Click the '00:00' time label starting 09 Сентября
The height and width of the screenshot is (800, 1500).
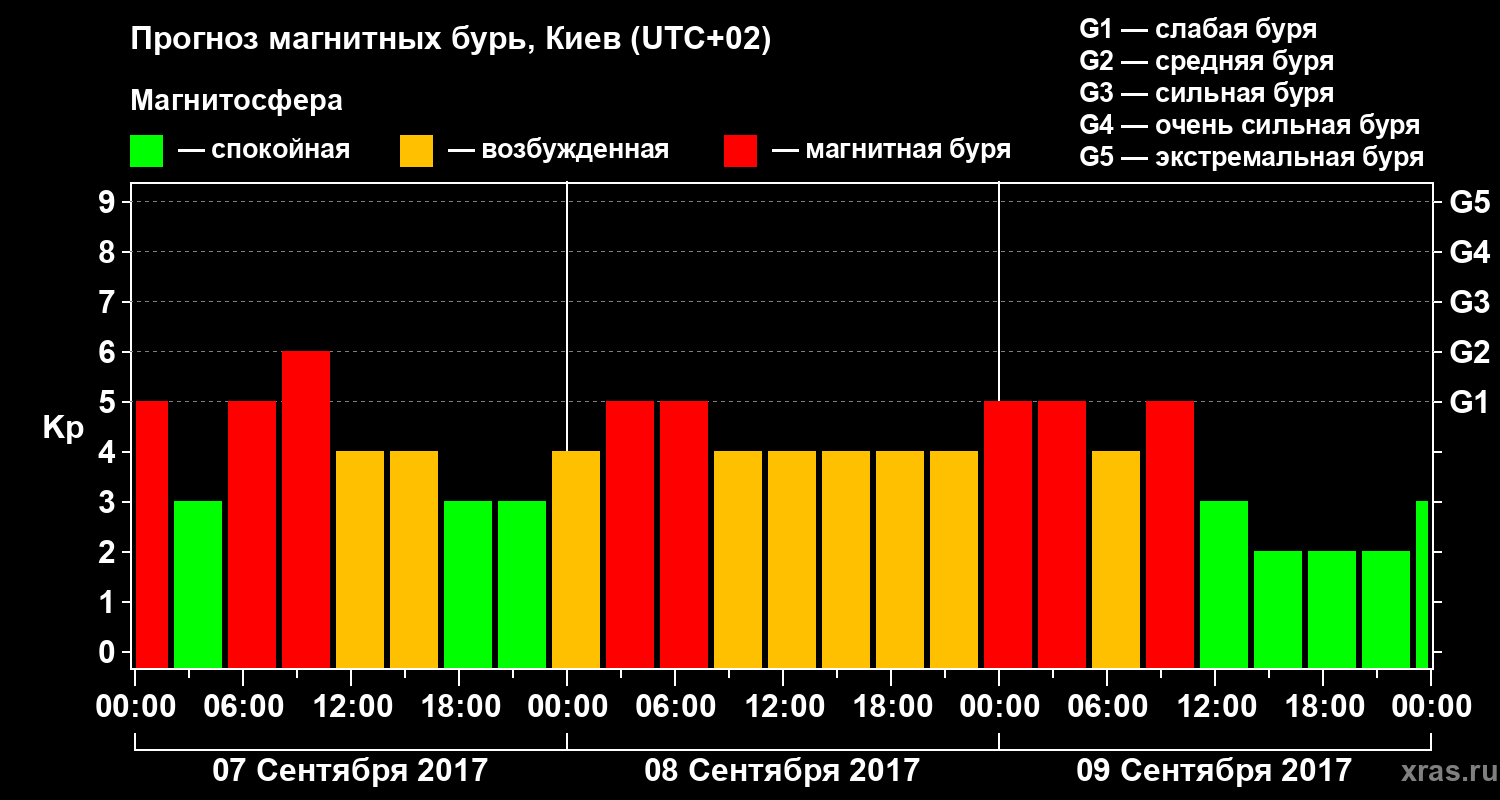998,707
